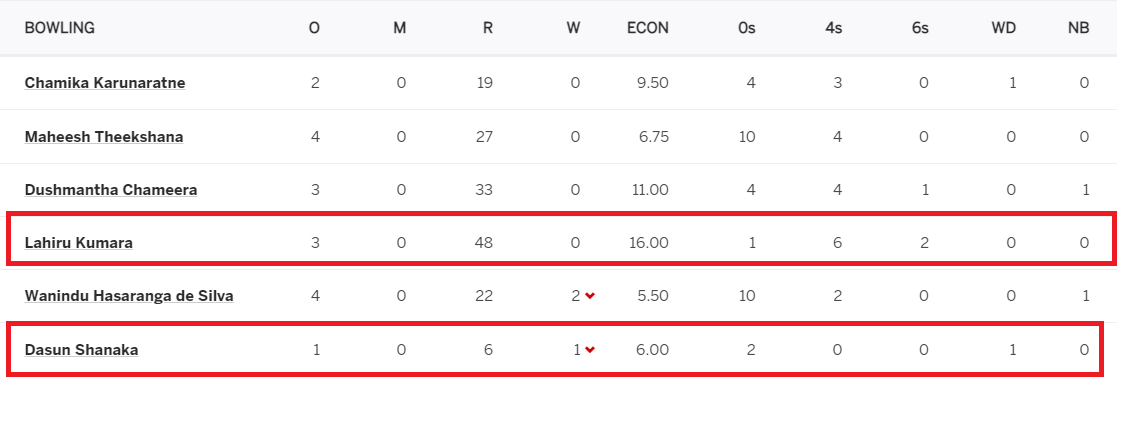Click Lahiru Kumara's runs value 48
The image size is (1122, 430).
(x=484, y=243)
